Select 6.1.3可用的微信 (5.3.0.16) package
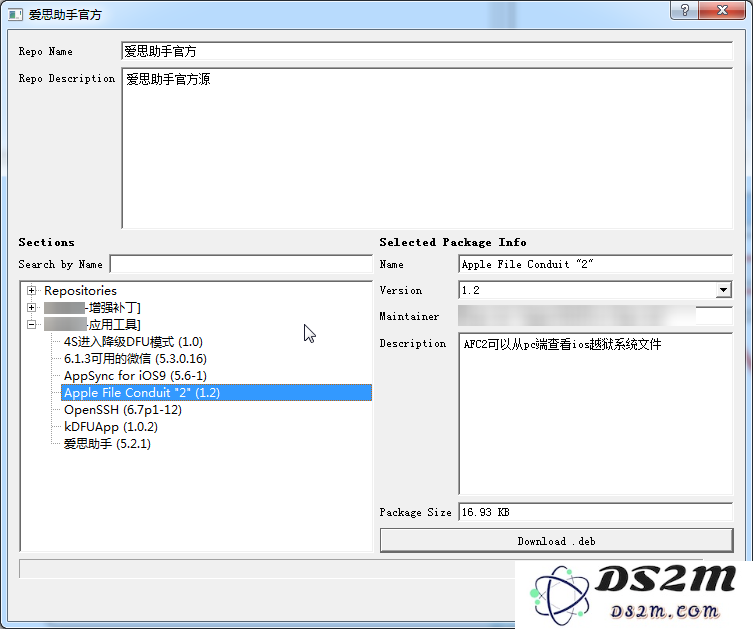Image resolution: width=753 pixels, height=629 pixels. (x=135, y=359)
